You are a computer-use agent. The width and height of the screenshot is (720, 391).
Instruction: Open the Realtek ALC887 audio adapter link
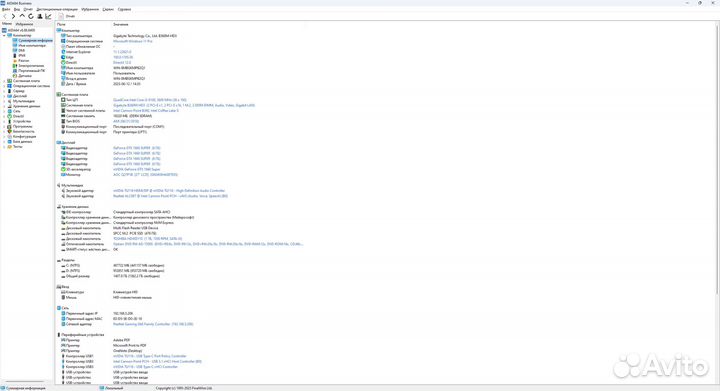(x=170, y=196)
